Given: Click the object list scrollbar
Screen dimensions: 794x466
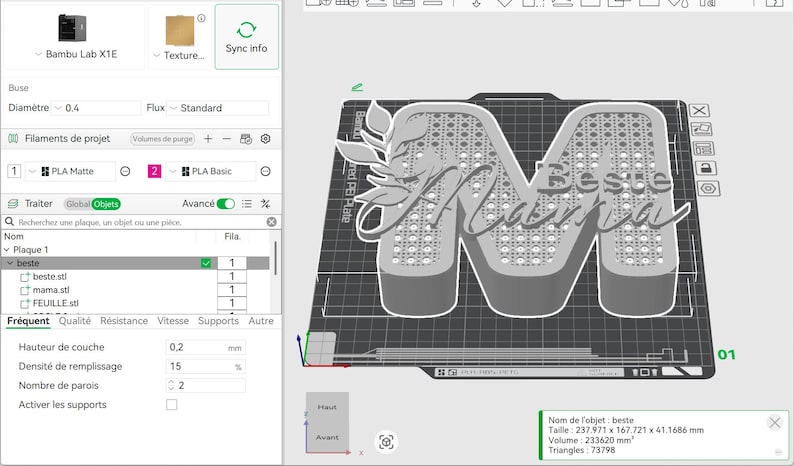Looking at the screenshot, I should (x=275, y=258).
